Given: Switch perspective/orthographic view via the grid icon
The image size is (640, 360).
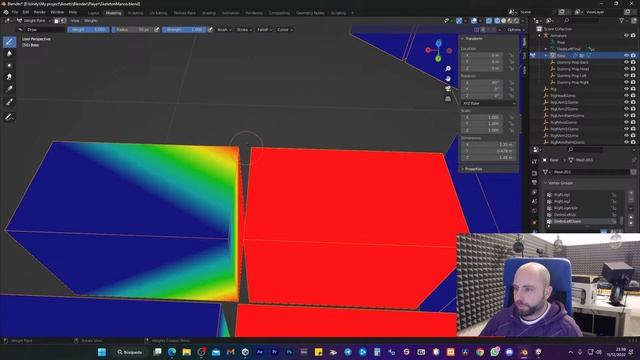Looking at the screenshot, I should point(448,99).
